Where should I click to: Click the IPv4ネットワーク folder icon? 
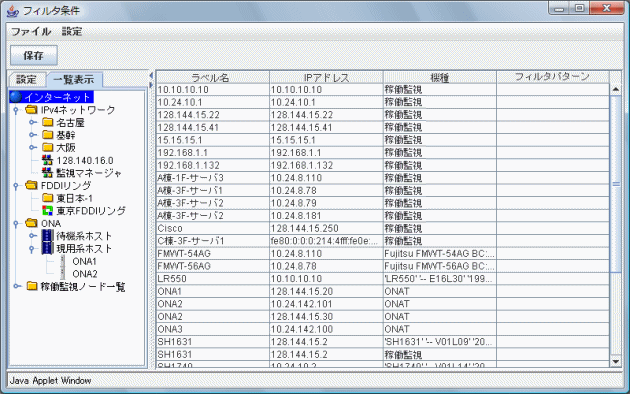[31, 110]
